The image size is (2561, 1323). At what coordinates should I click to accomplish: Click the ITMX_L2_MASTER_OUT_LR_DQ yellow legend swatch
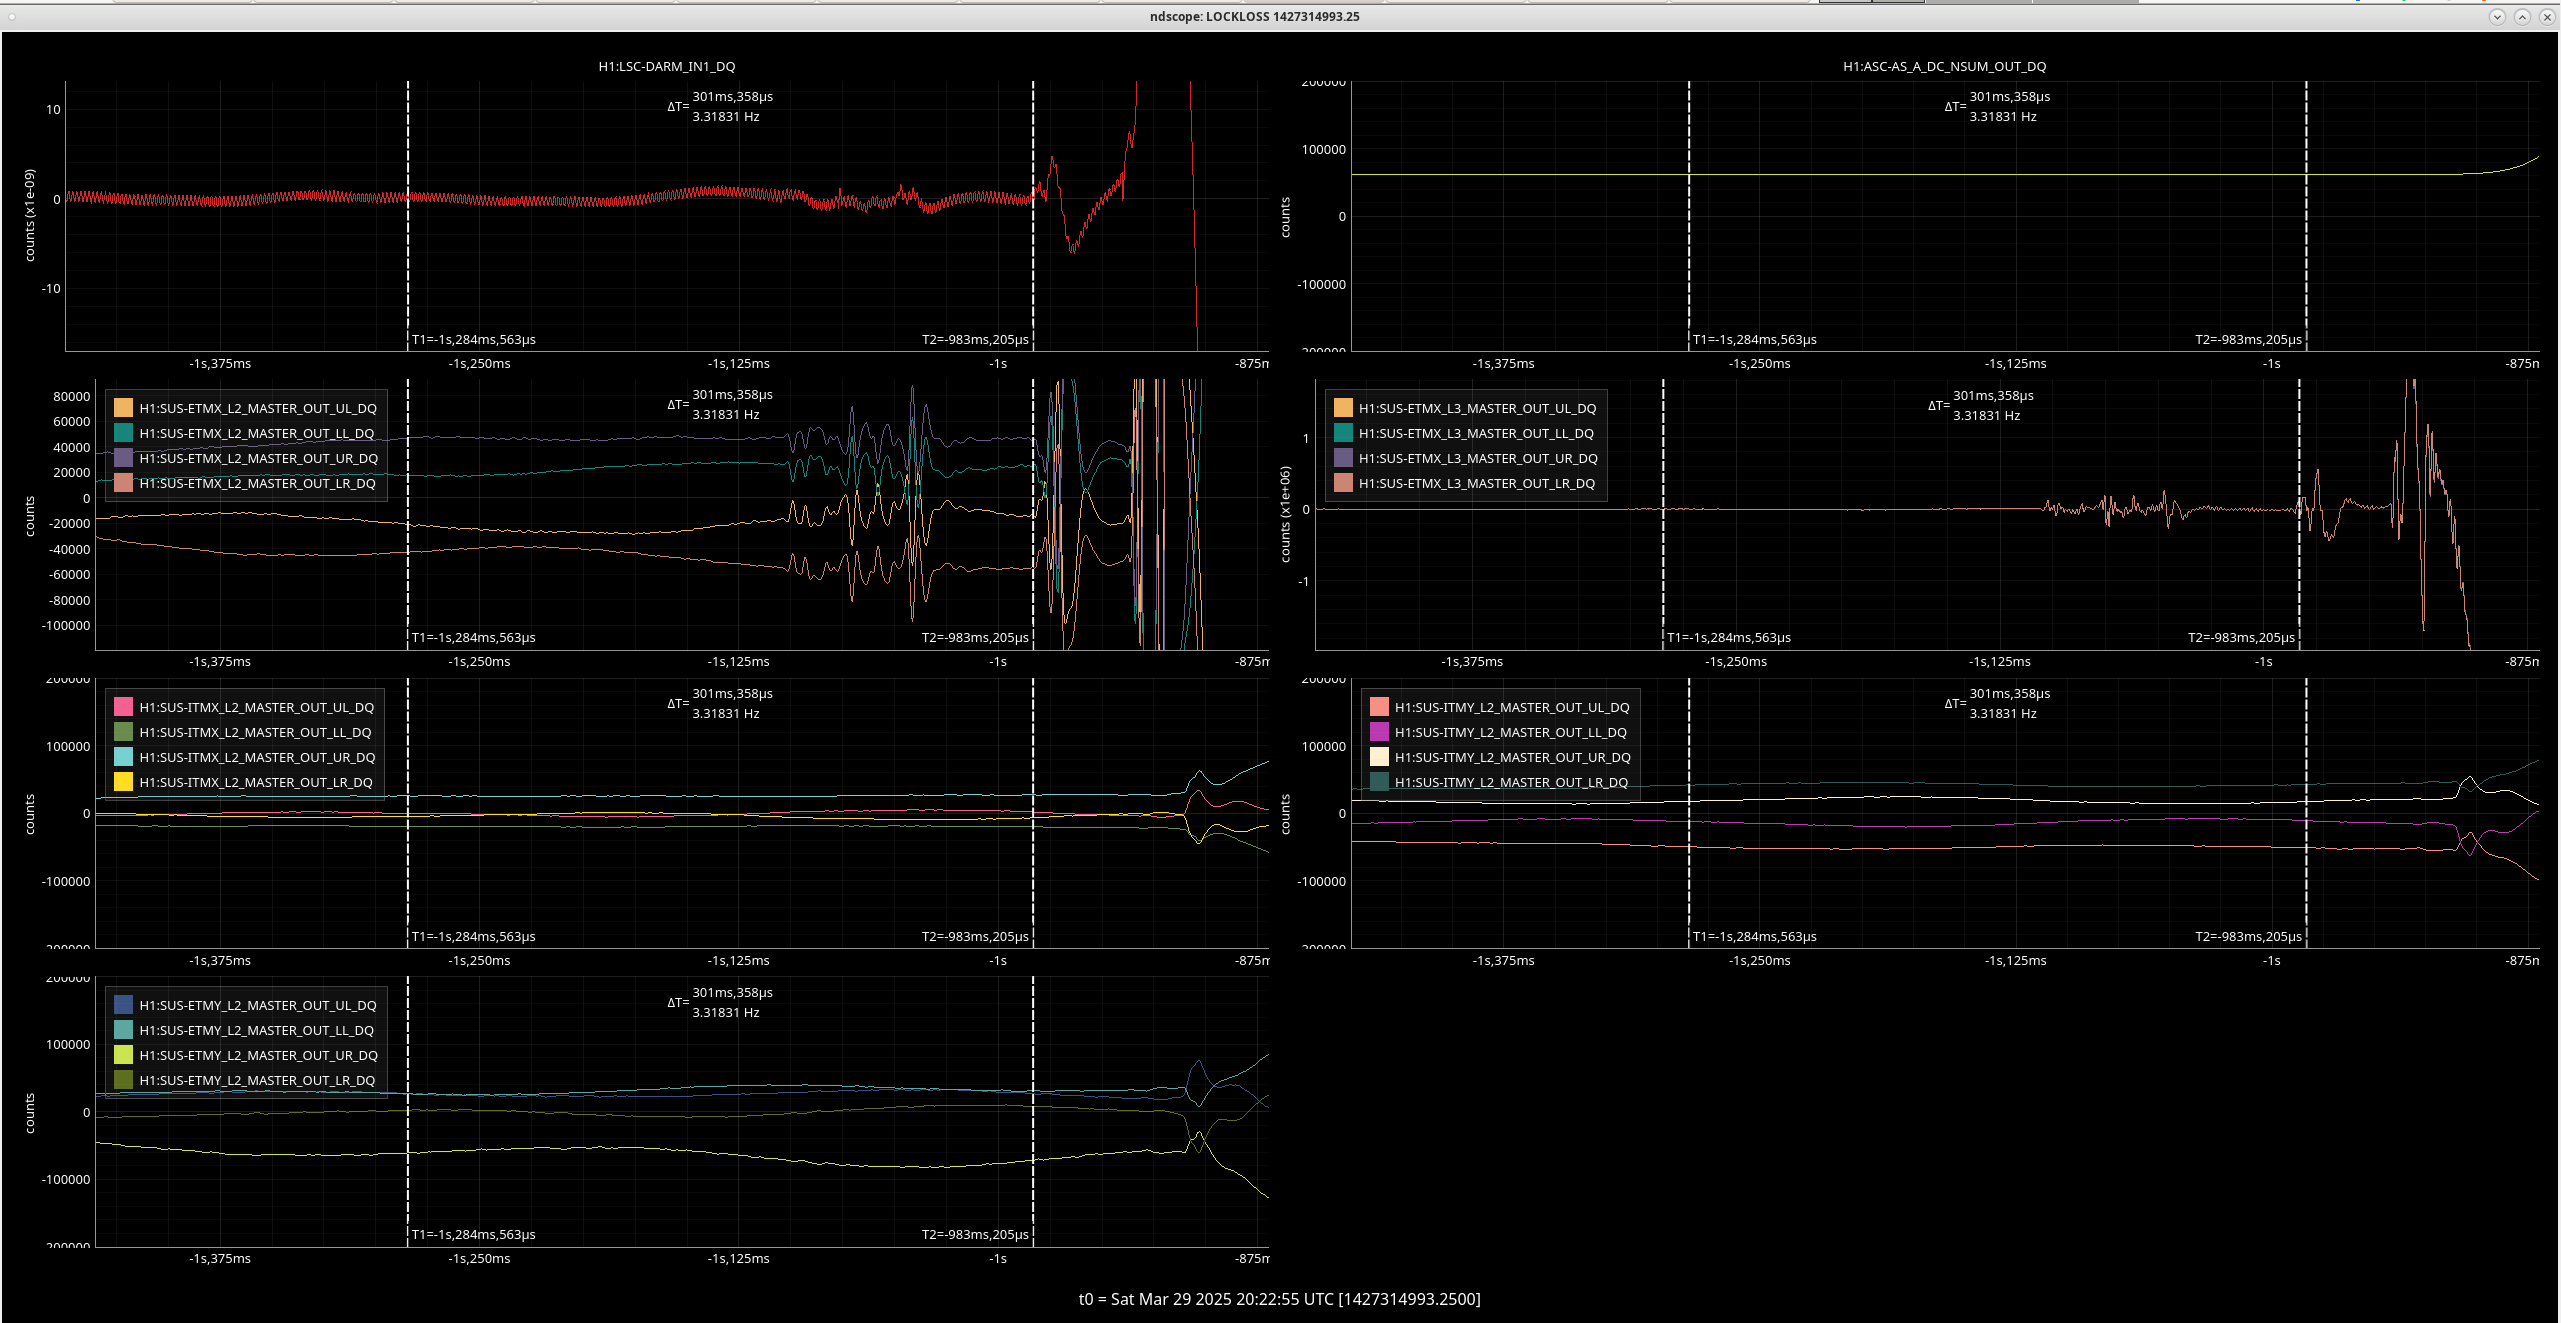tap(123, 782)
